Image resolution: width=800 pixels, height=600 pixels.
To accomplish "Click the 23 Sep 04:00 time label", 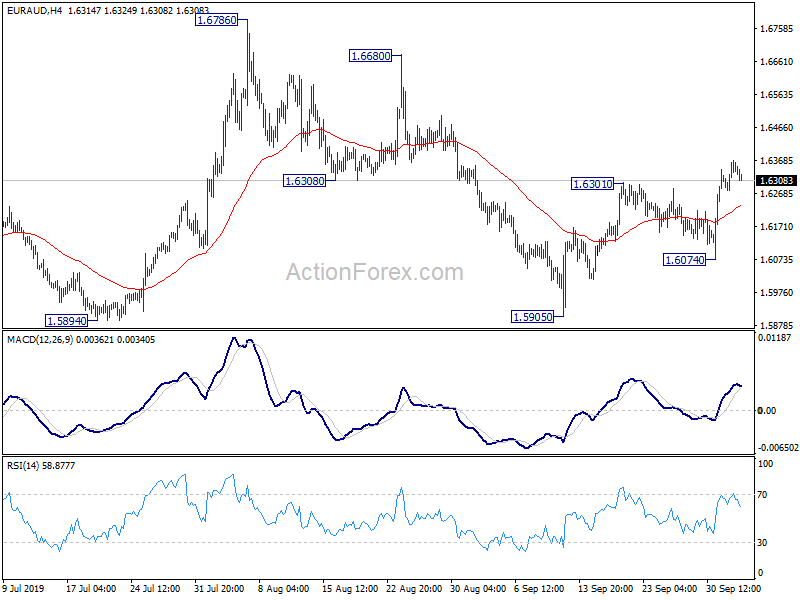I will tap(669, 589).
